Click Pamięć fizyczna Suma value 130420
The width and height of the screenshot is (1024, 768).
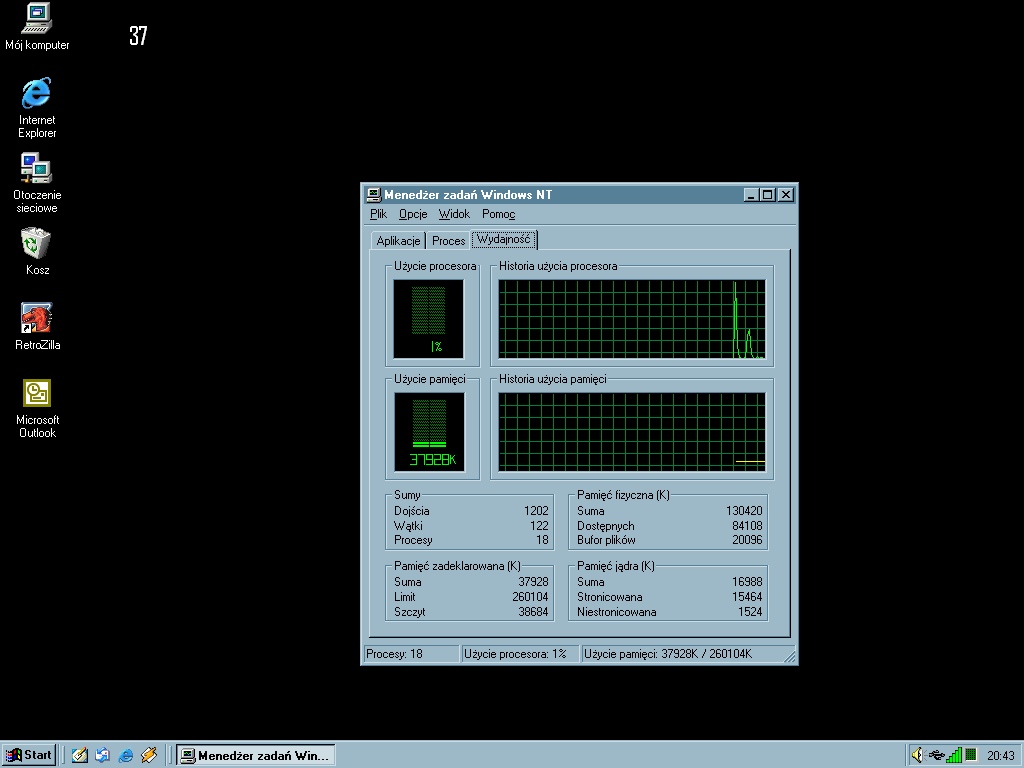pos(744,511)
